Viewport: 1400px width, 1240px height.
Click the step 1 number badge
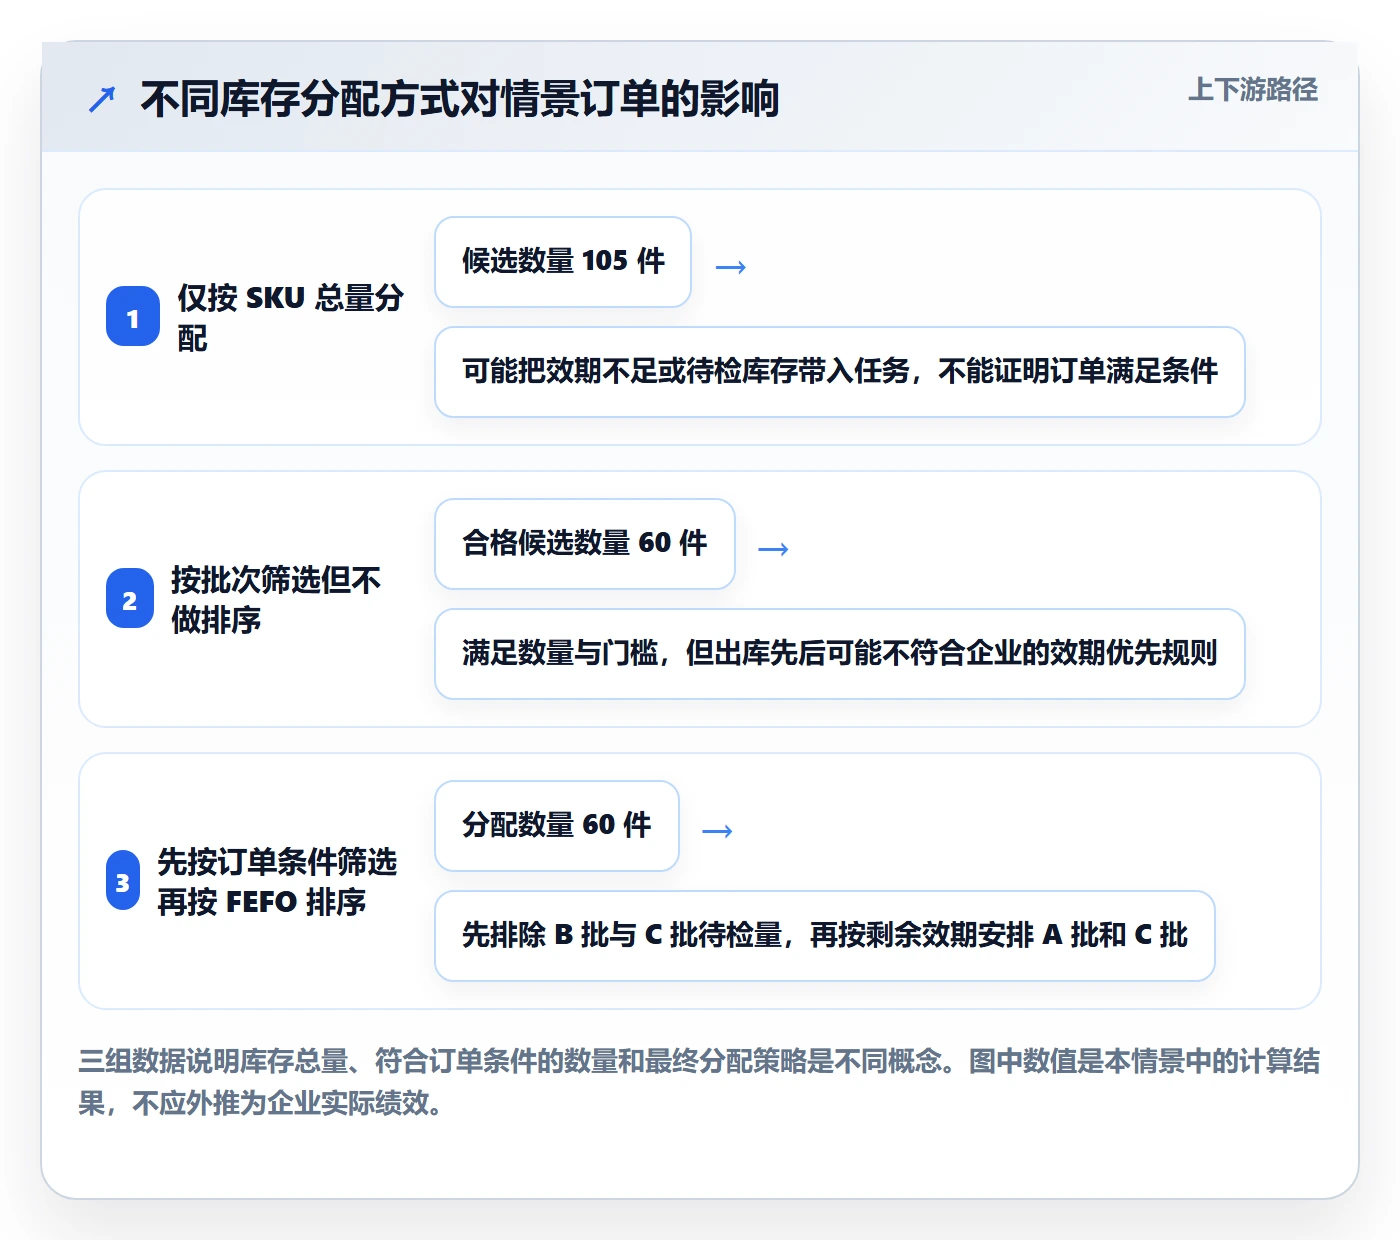(x=133, y=317)
